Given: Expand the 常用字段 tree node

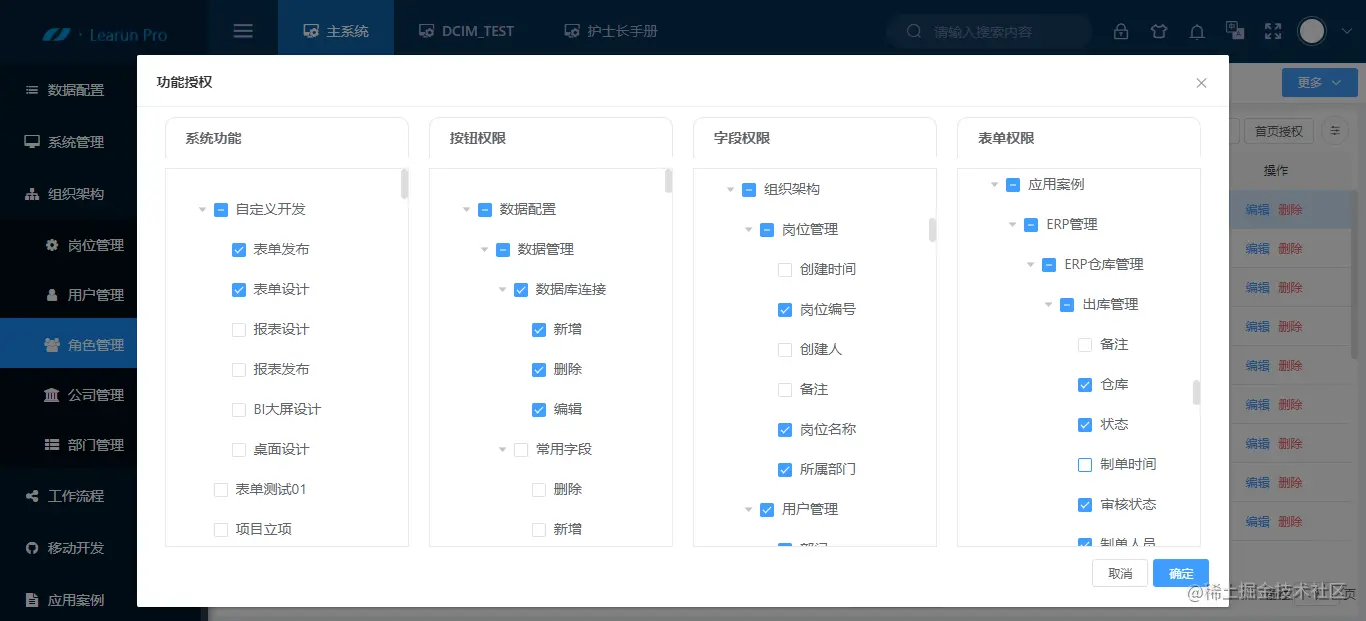Looking at the screenshot, I should point(504,449).
